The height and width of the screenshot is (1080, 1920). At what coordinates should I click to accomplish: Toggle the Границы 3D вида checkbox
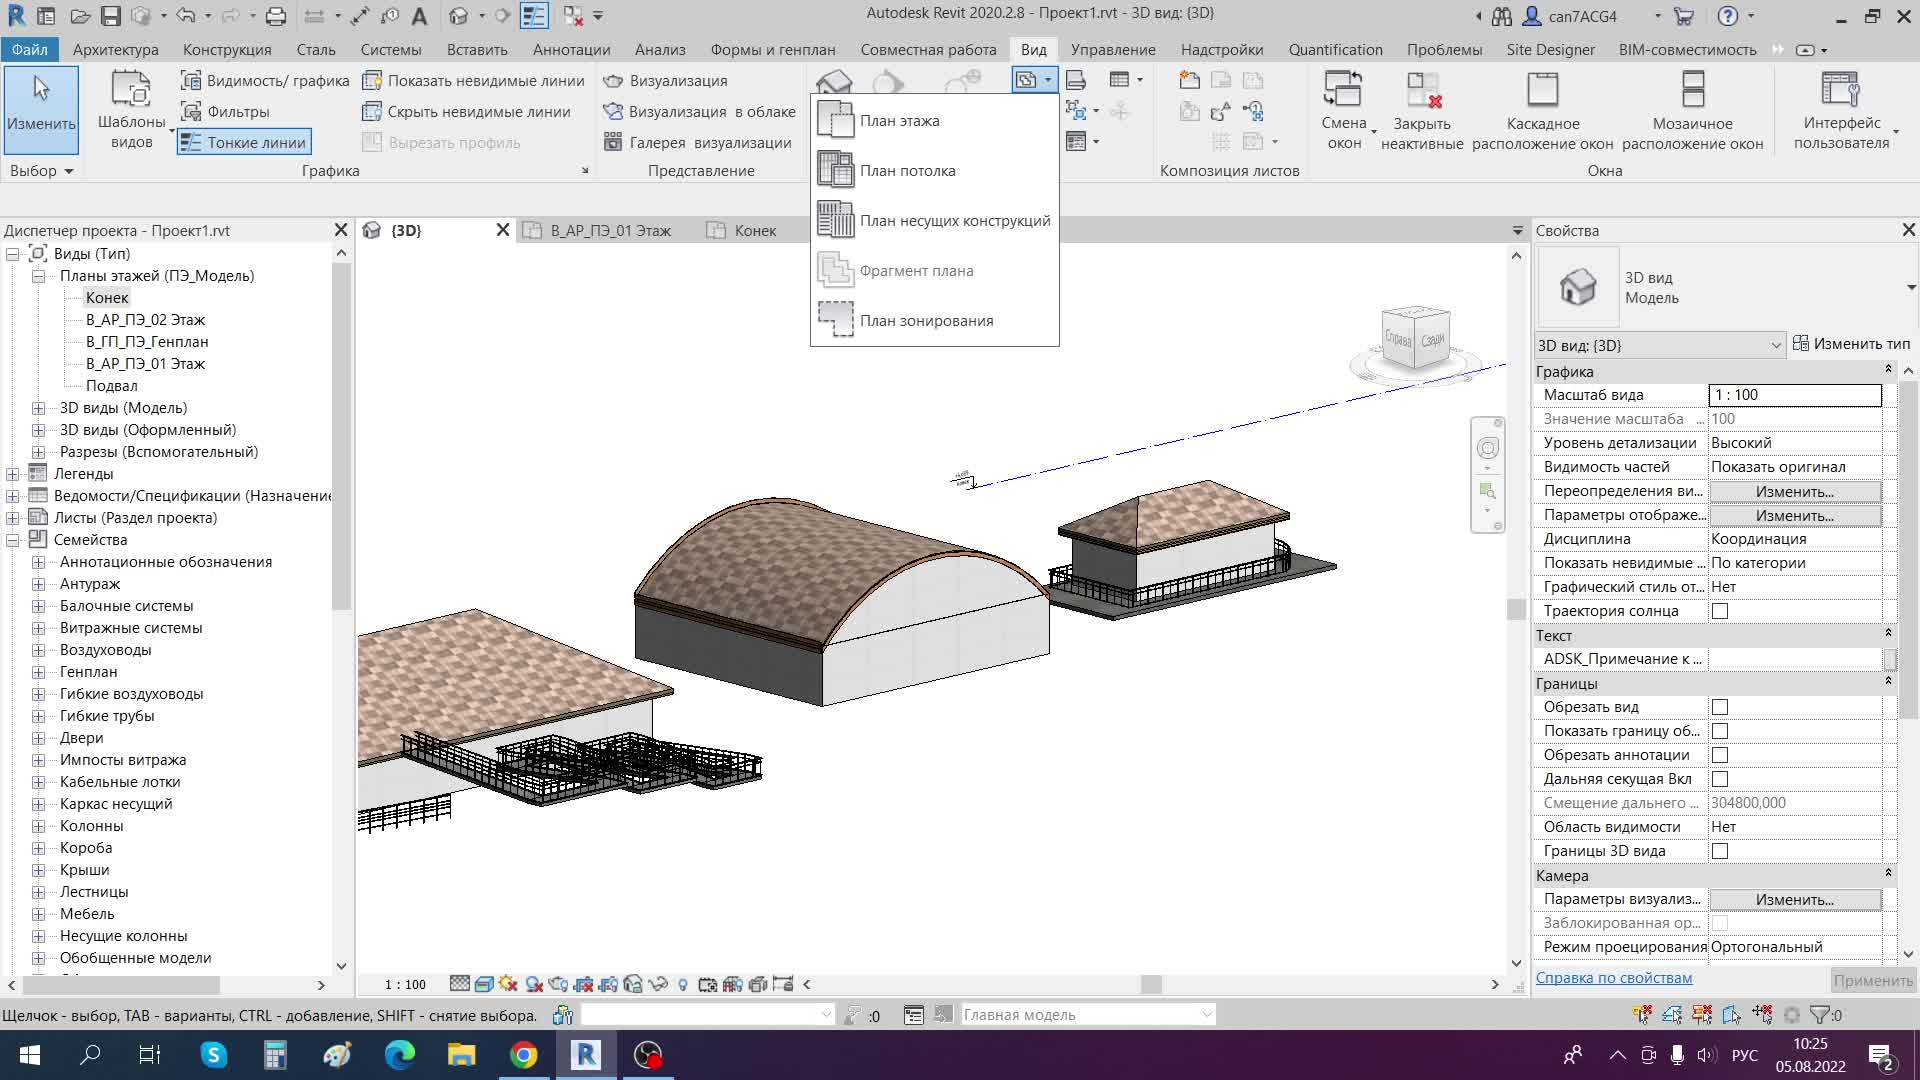1721,851
